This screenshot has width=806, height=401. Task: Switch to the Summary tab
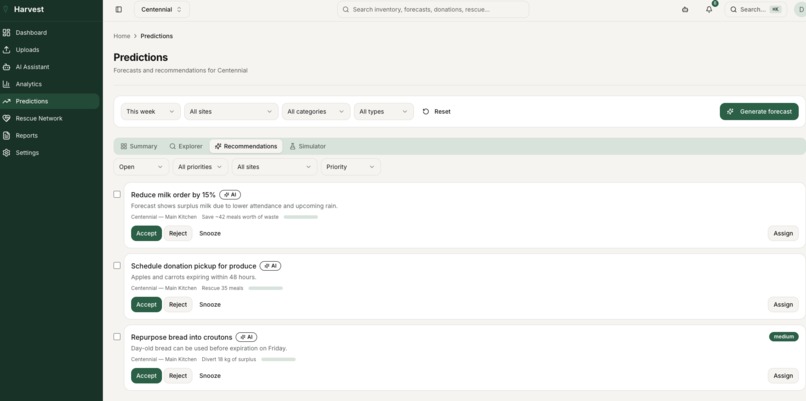click(139, 147)
